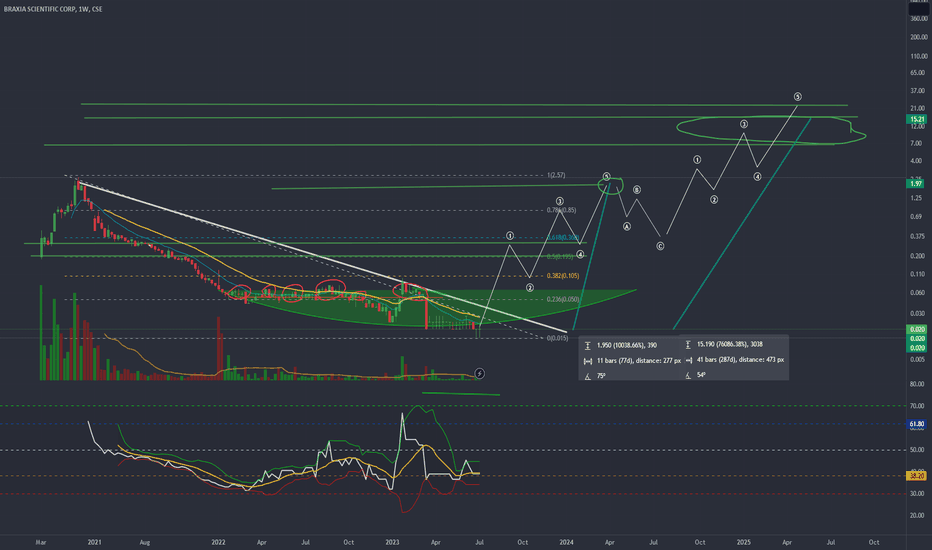
Task: Click the 37.00 price axis label
Action: click(917, 91)
